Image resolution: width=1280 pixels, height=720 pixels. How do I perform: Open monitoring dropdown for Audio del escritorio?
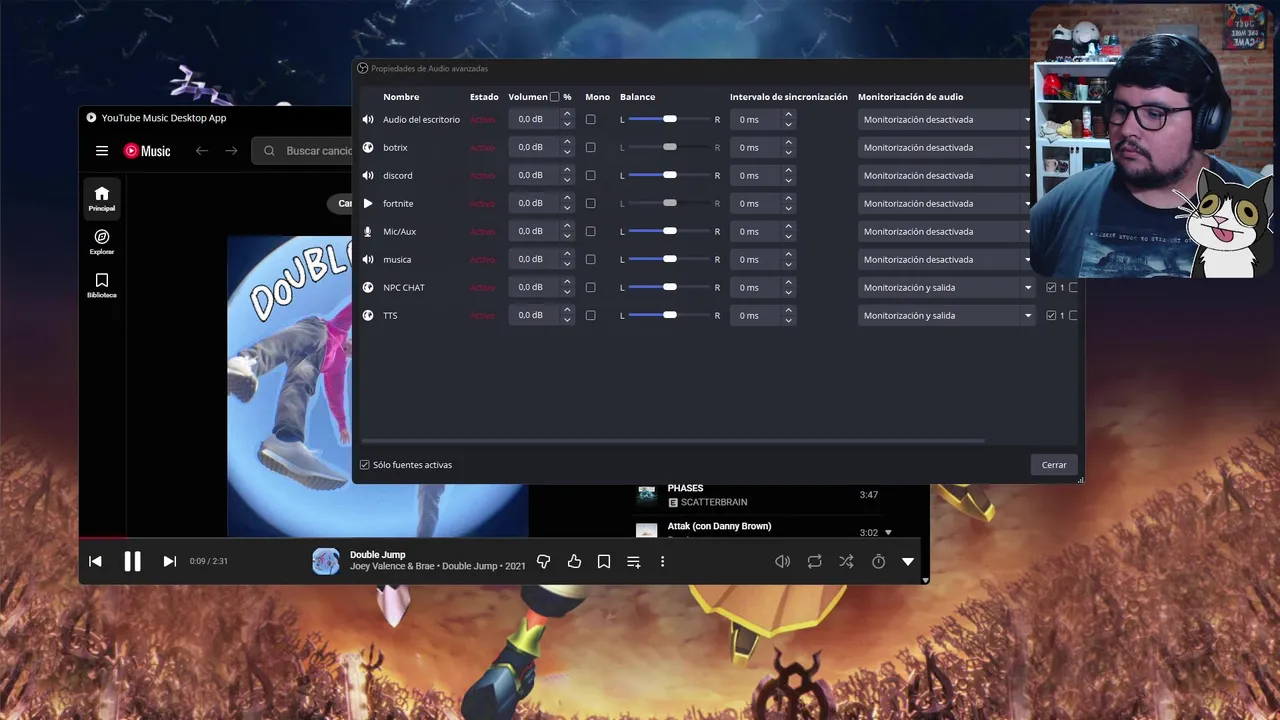[x=946, y=119]
